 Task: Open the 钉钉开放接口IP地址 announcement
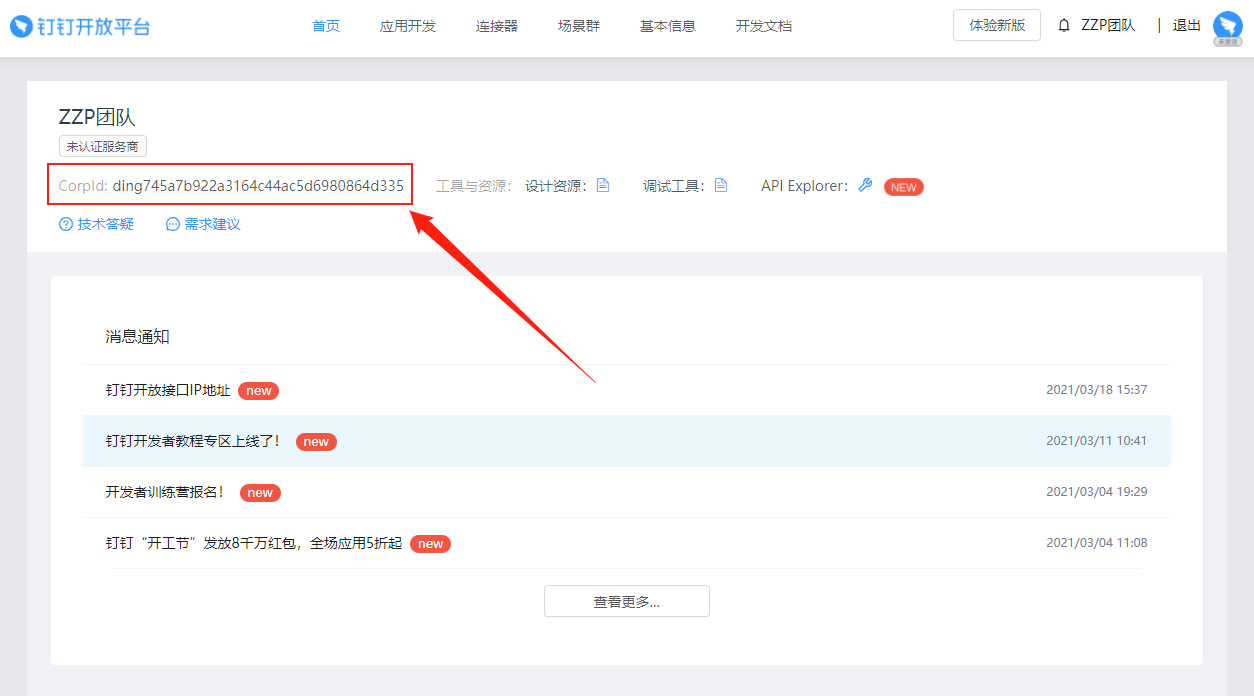click(x=168, y=390)
